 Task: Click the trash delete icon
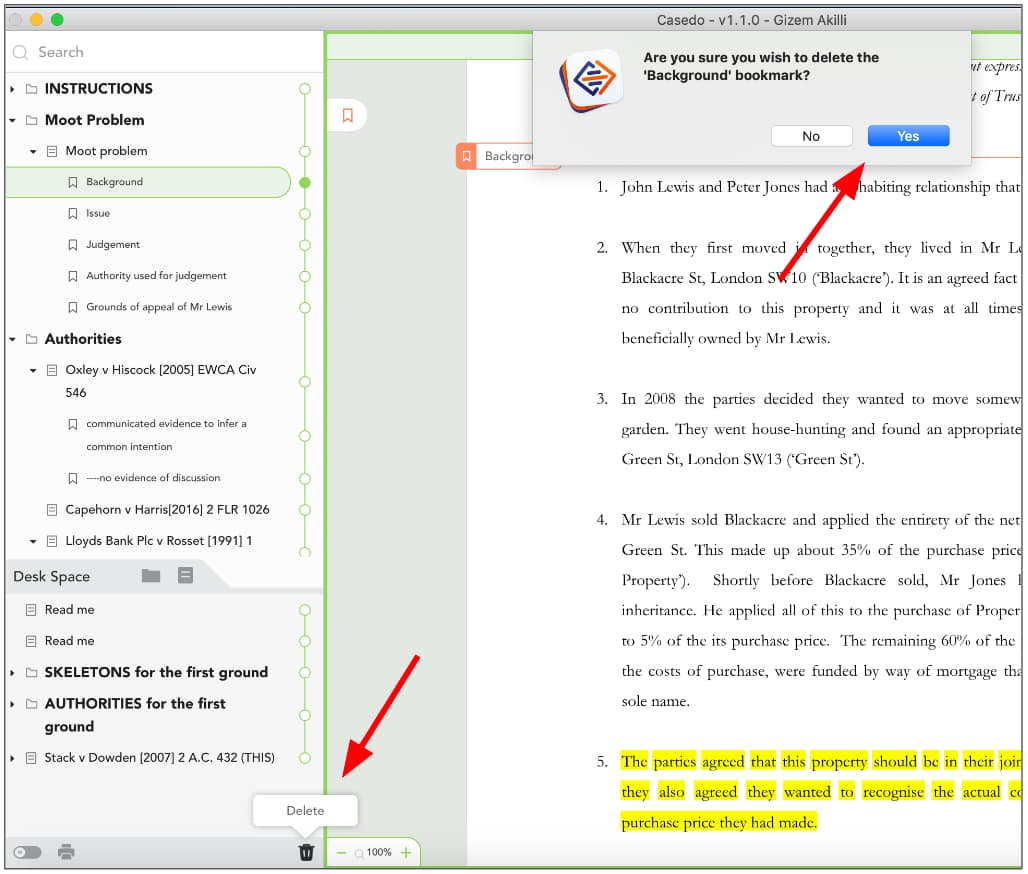(306, 852)
